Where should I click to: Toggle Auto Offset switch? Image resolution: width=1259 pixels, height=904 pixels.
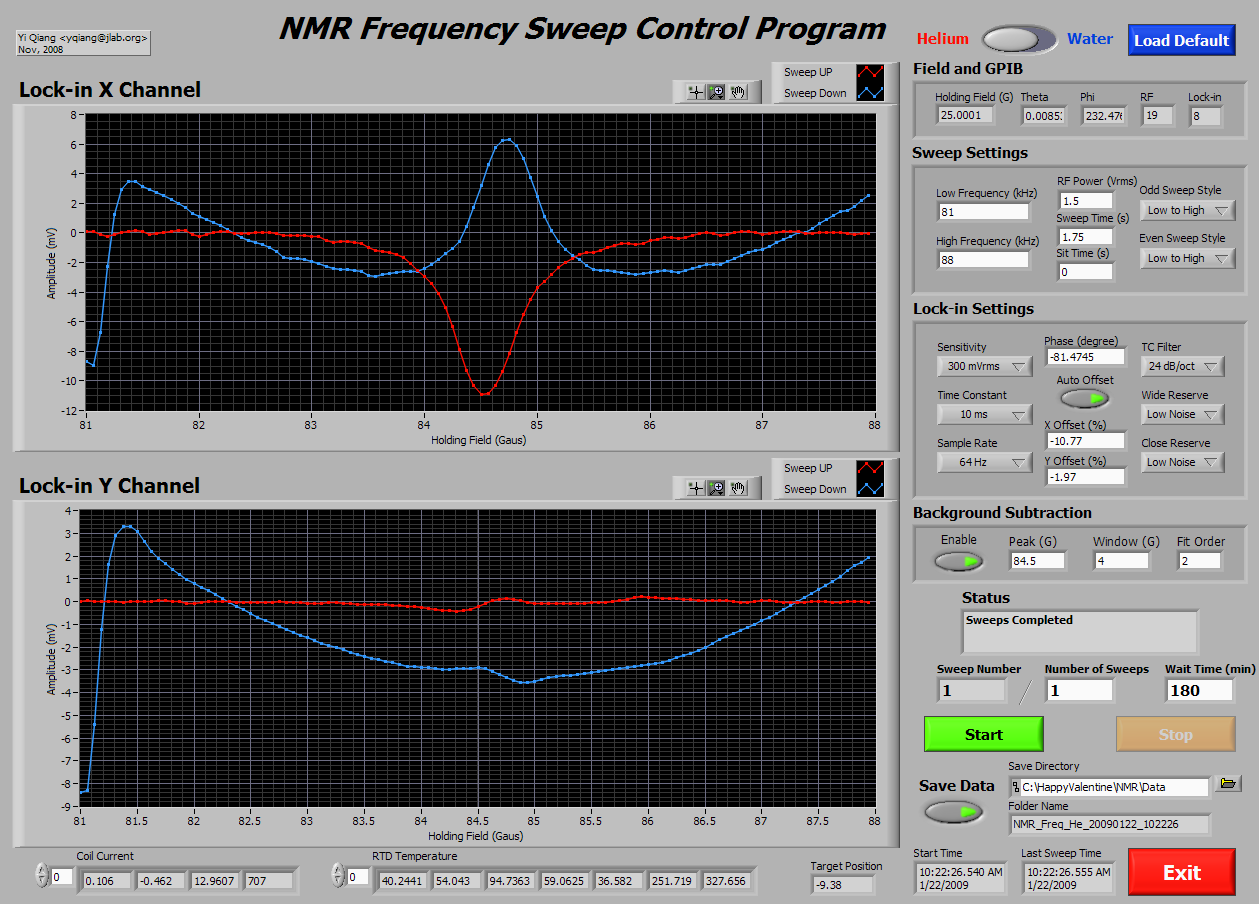[x=1085, y=399]
